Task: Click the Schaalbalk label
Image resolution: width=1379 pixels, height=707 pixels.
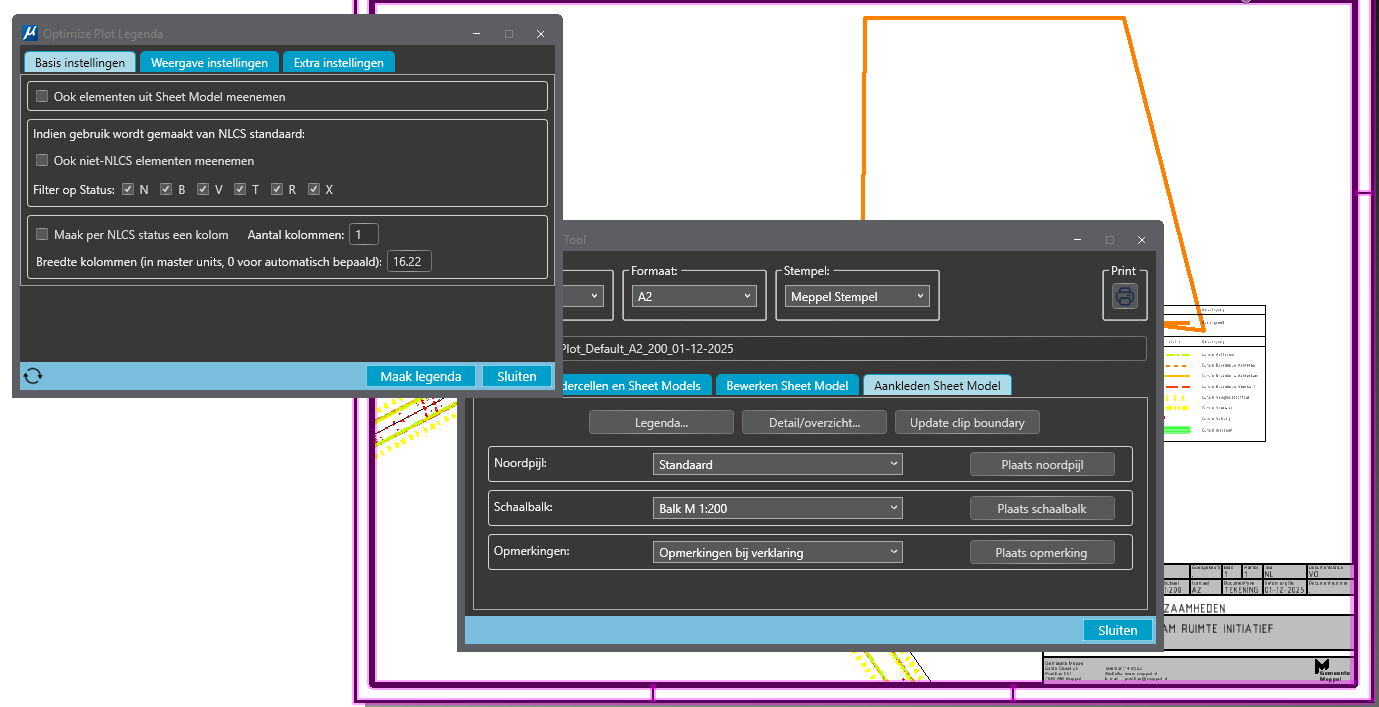Action: pos(523,507)
